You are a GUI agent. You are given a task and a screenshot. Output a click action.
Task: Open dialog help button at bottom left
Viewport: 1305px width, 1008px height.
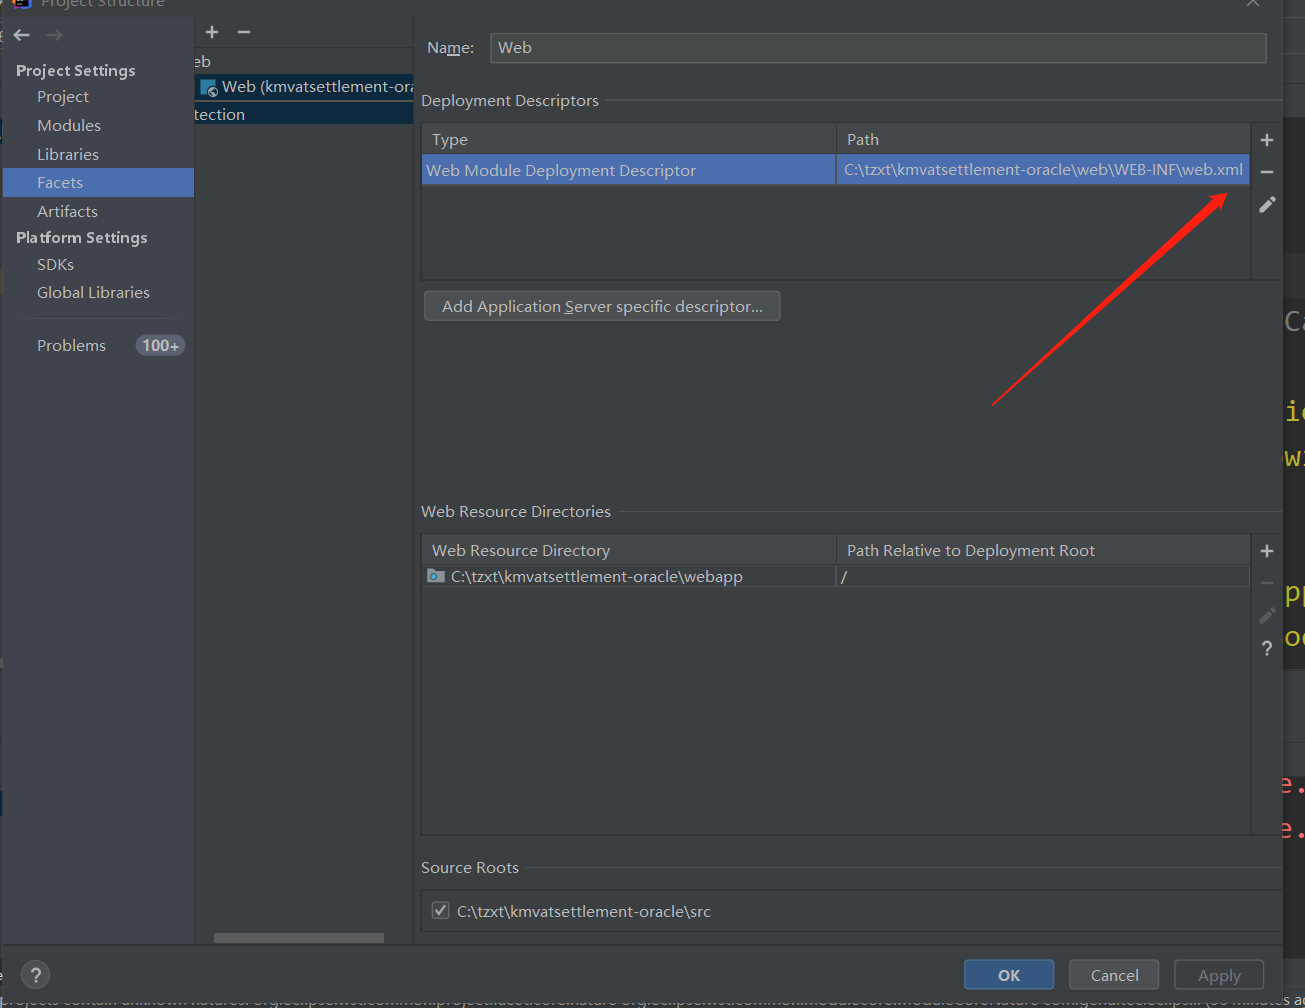[x=35, y=975]
